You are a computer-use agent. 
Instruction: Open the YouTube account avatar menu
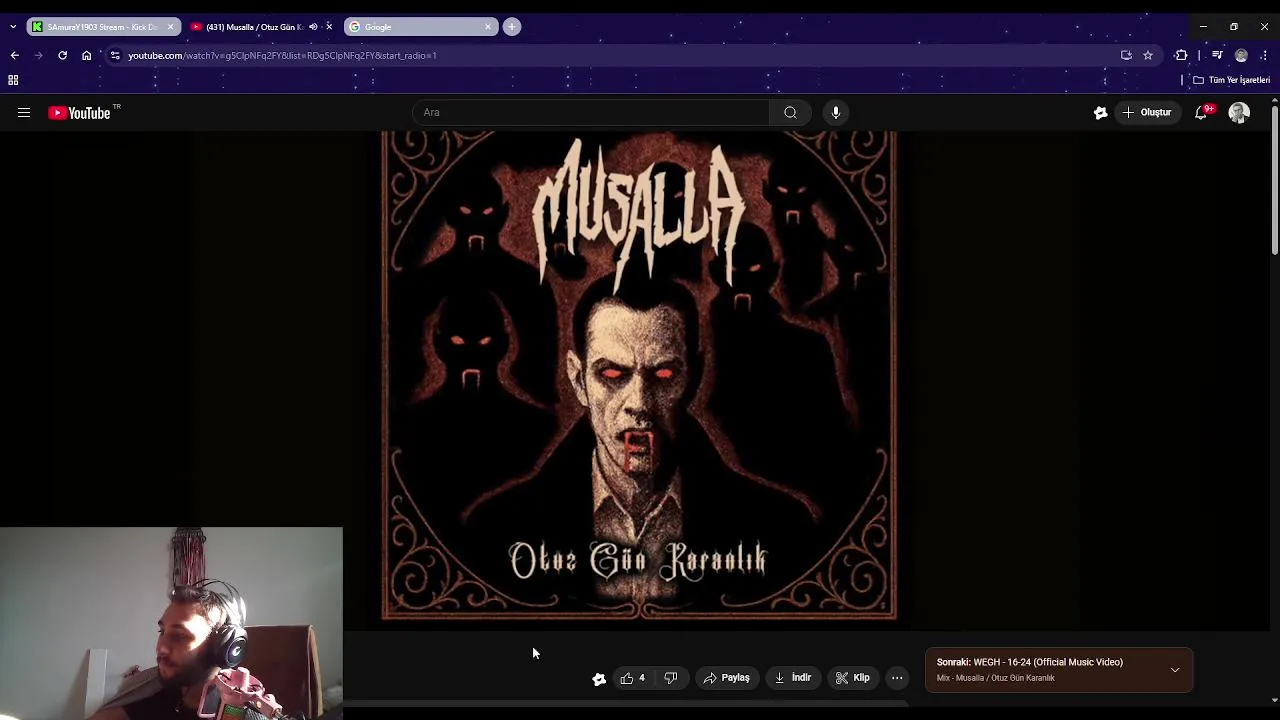1239,113
